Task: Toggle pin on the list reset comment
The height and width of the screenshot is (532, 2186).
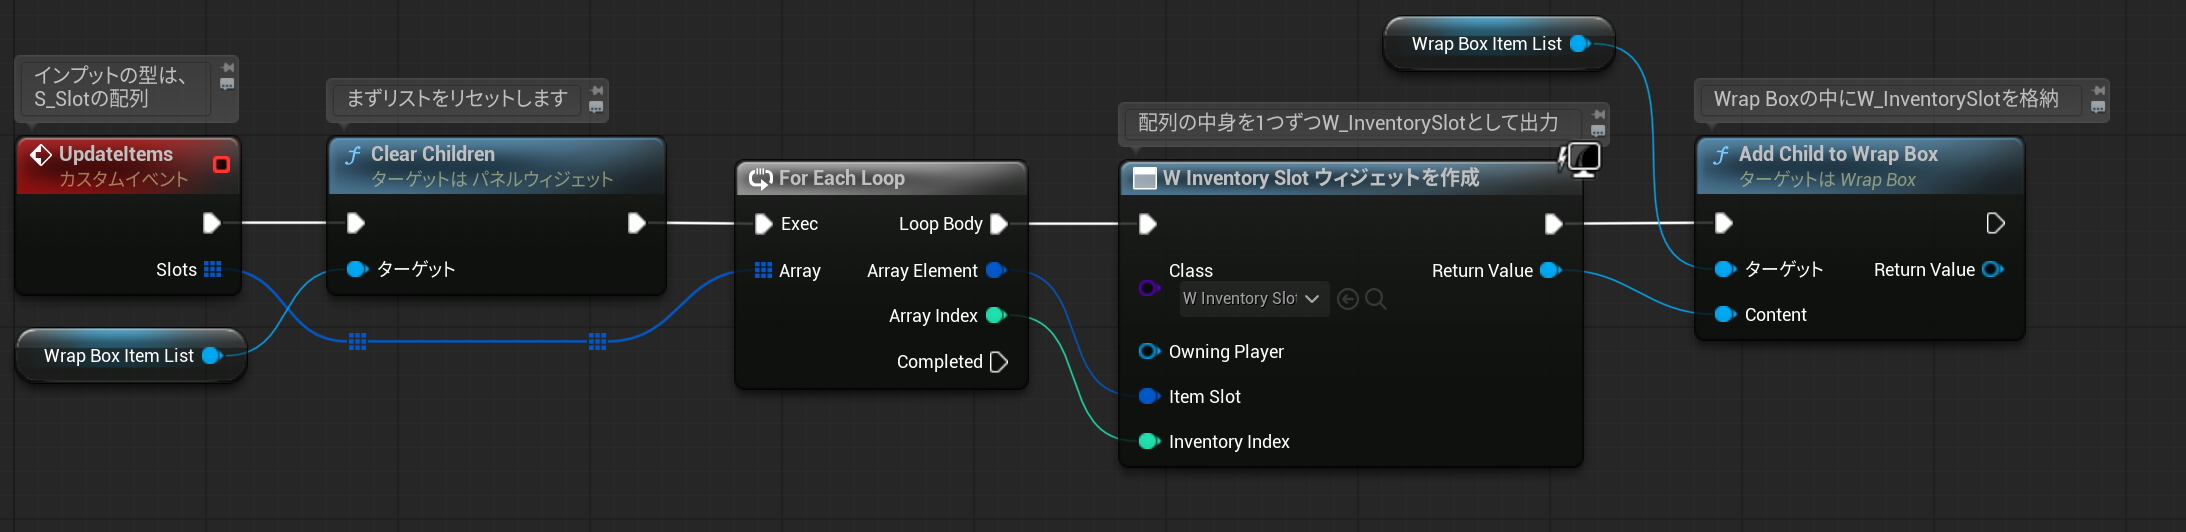Action: tap(597, 91)
